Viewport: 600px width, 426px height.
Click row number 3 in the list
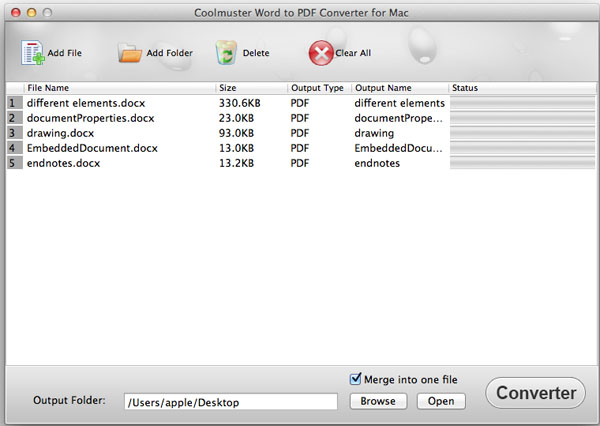(15, 133)
